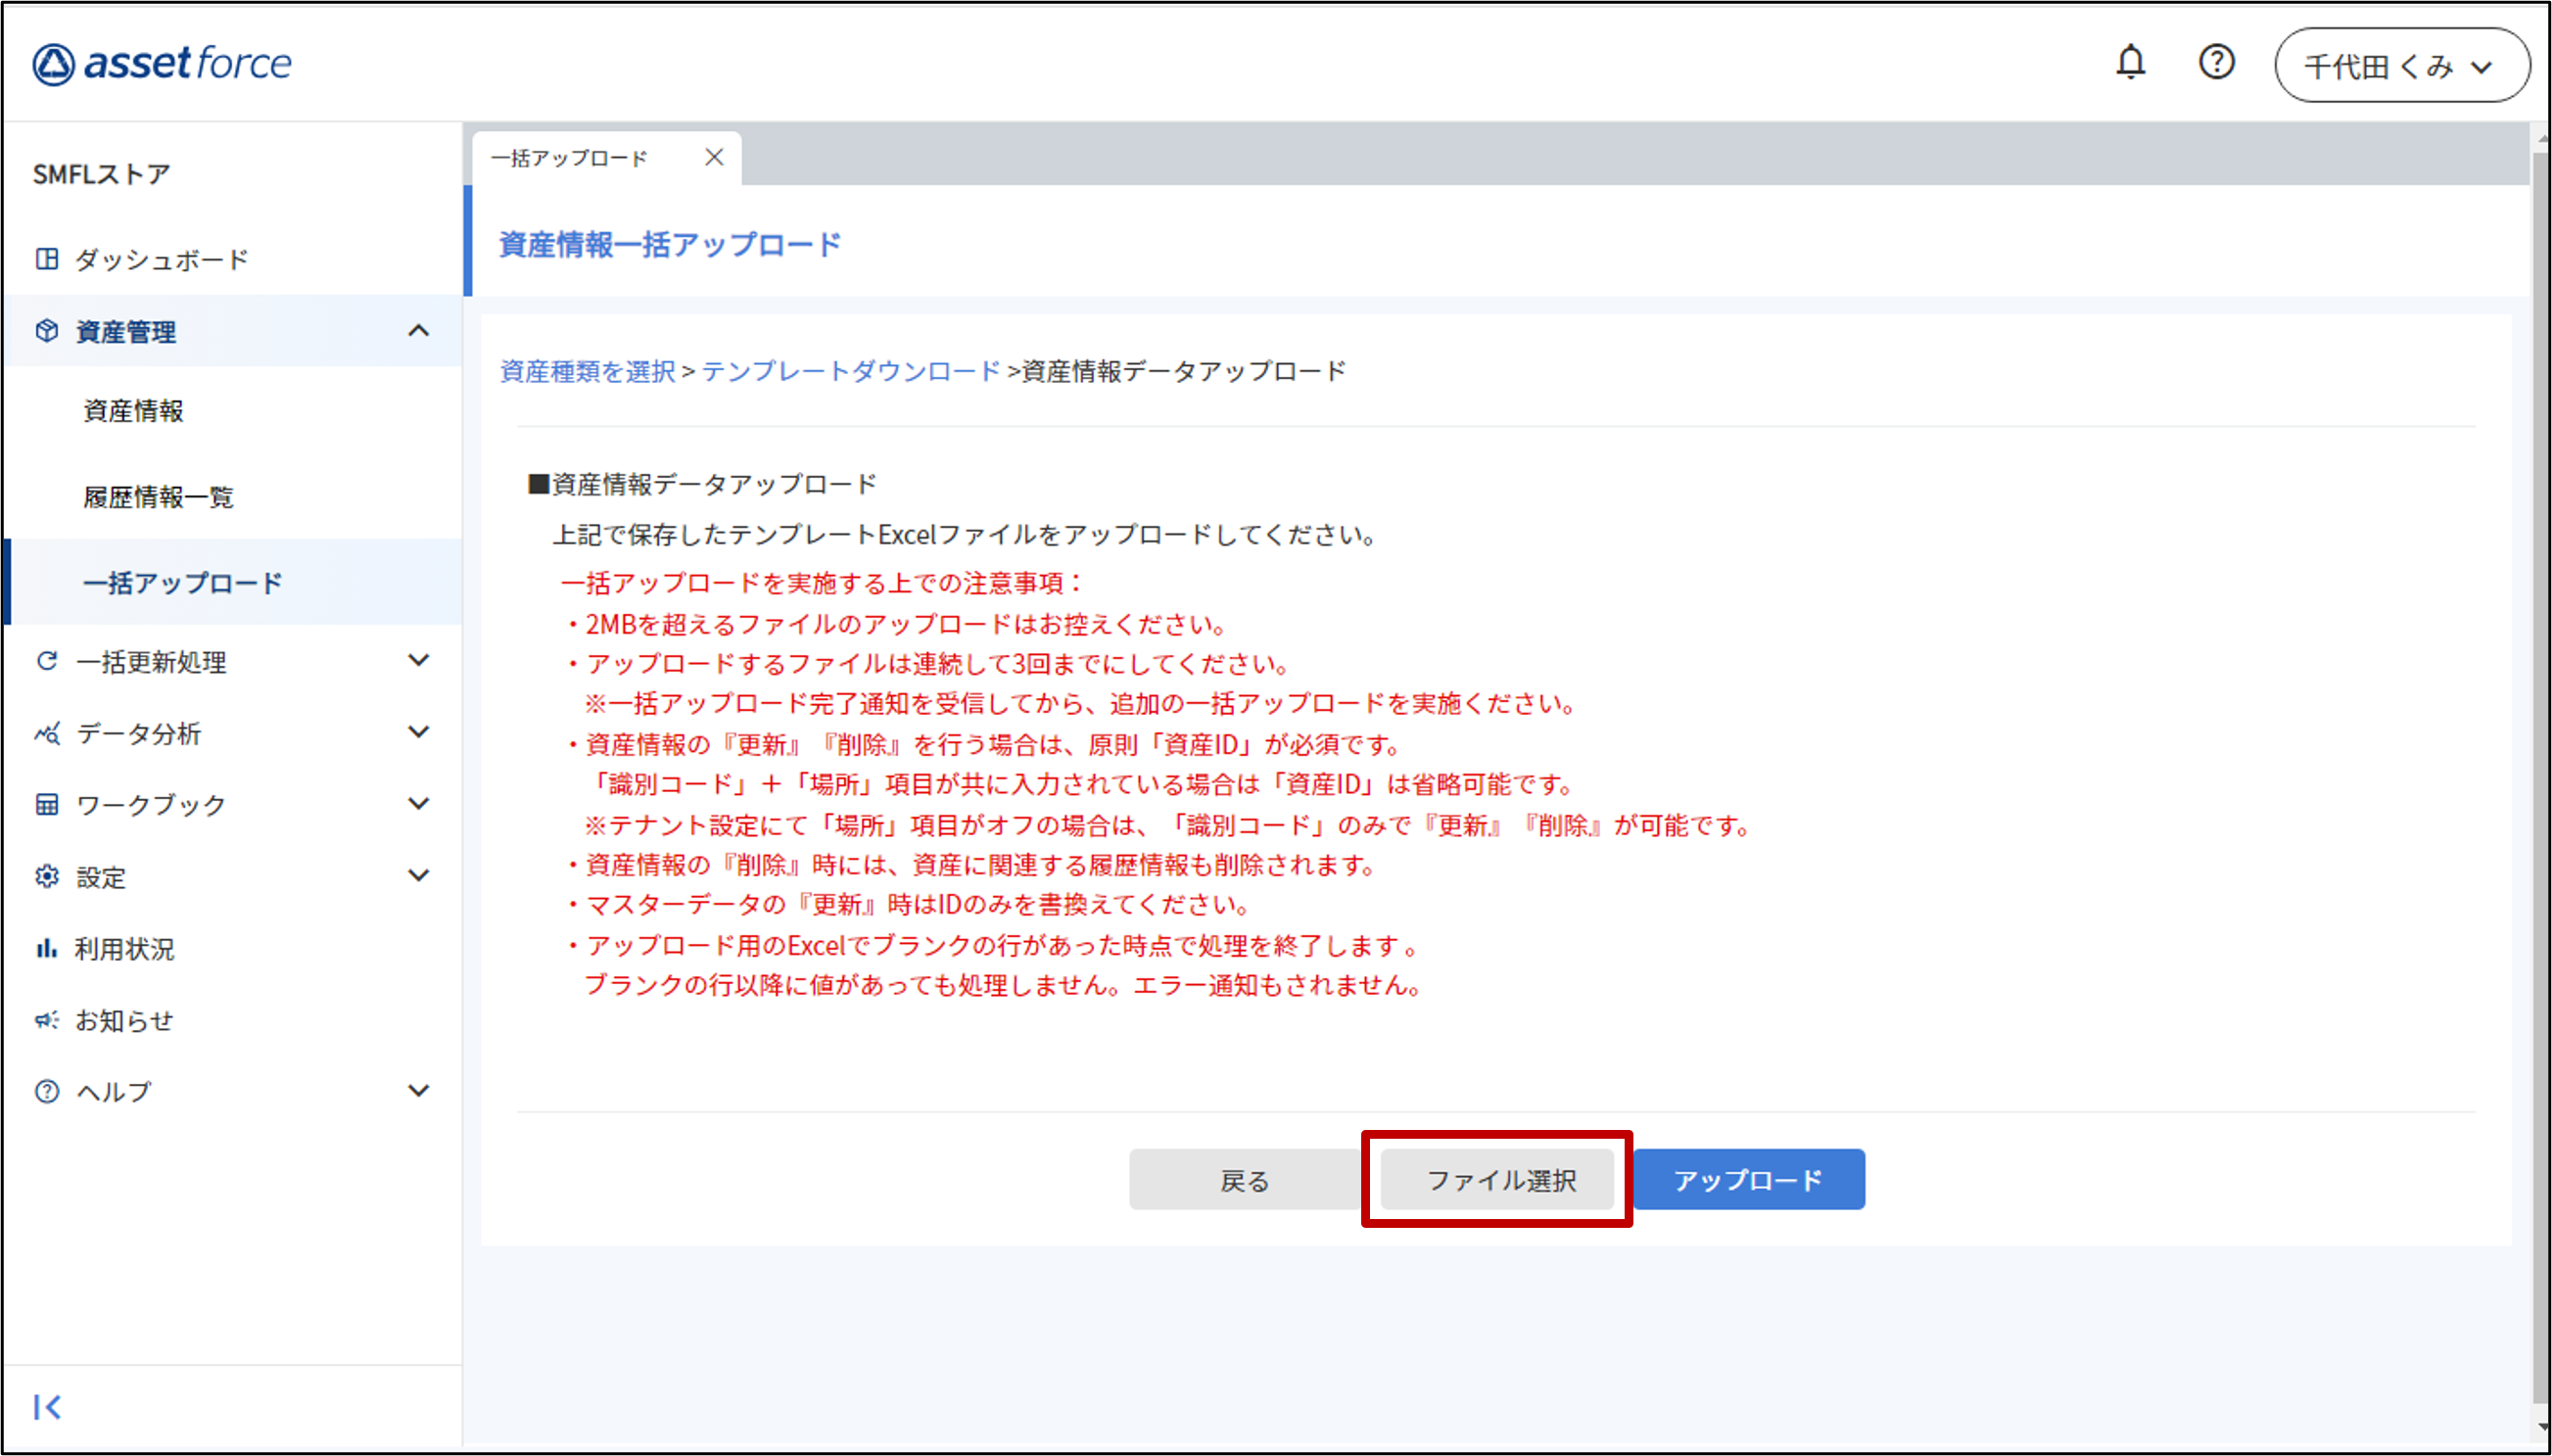
Task: Click the ダッシュボード dashboard icon
Action: (x=46, y=259)
